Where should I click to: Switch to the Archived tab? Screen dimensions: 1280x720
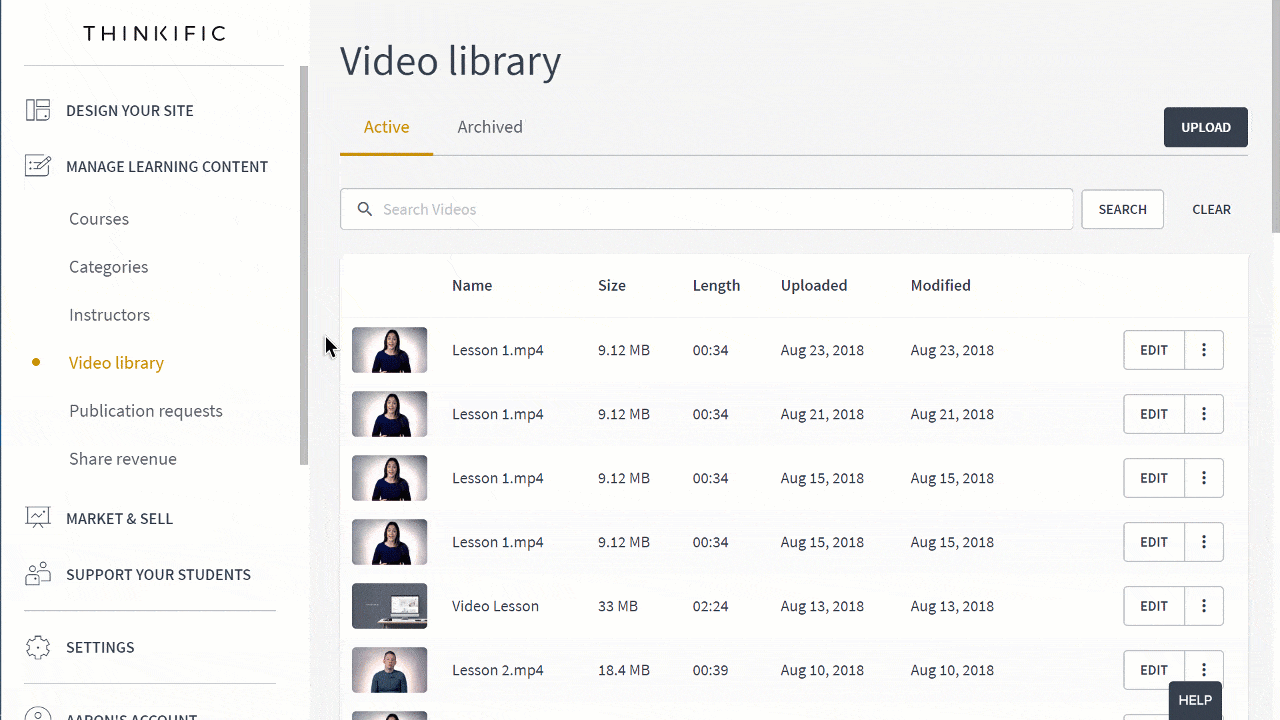coord(490,127)
